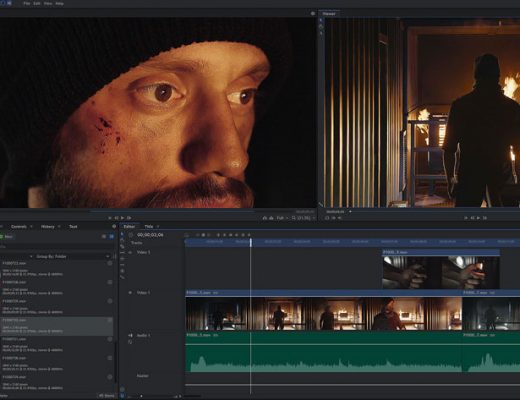
Task: Select the second tool in Viewer panel toolbar
Action: (x=321, y=27)
